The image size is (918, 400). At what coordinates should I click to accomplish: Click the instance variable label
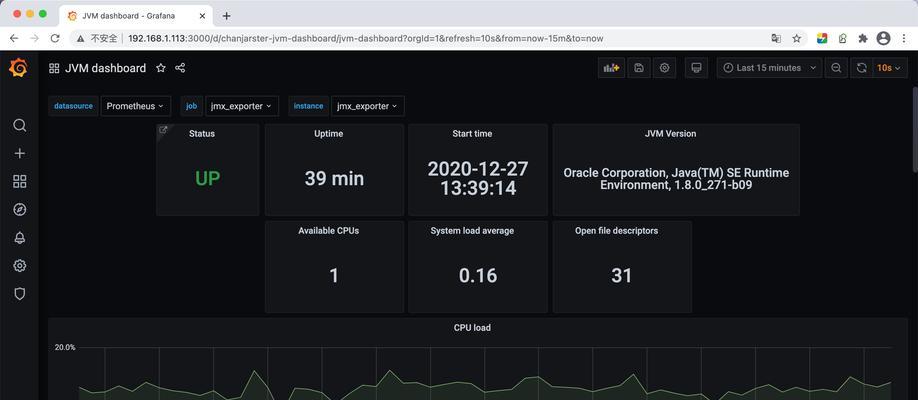tap(309, 106)
